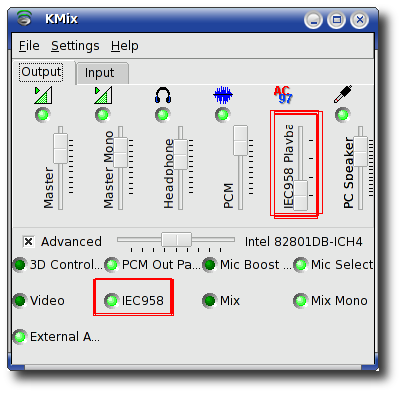The height and width of the screenshot is (394, 402).
Task: Close the KMix window
Action: [359, 20]
